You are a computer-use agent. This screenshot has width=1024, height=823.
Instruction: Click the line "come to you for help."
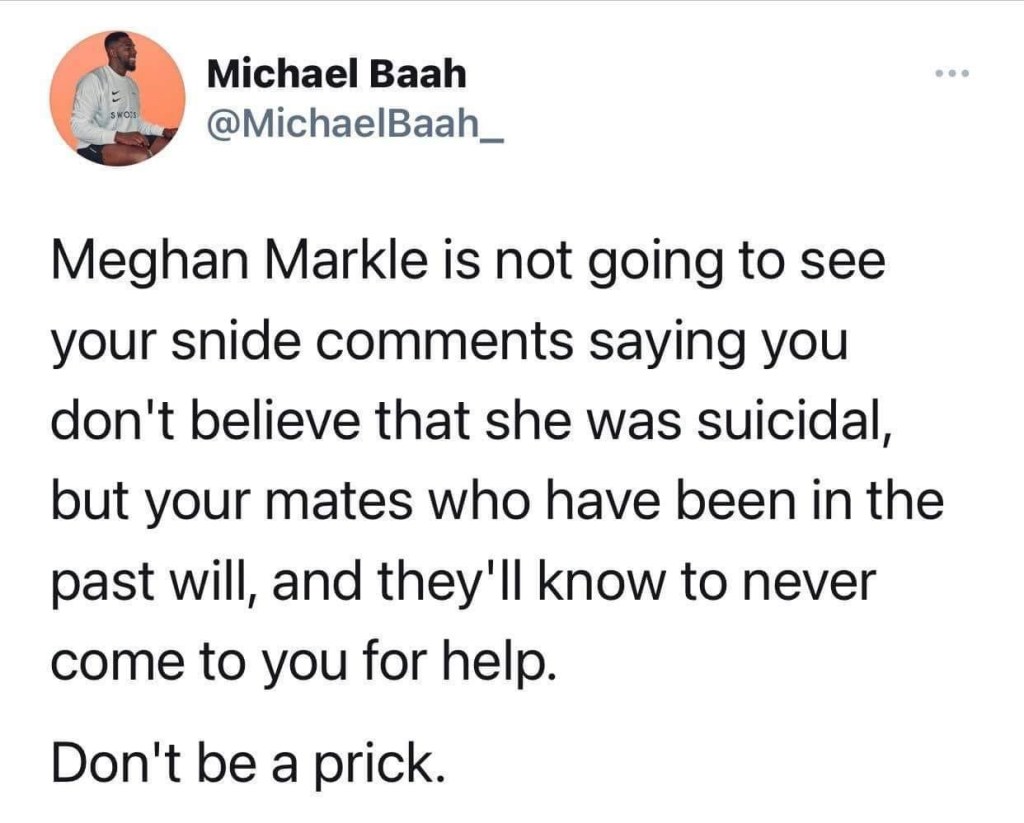click(x=301, y=660)
